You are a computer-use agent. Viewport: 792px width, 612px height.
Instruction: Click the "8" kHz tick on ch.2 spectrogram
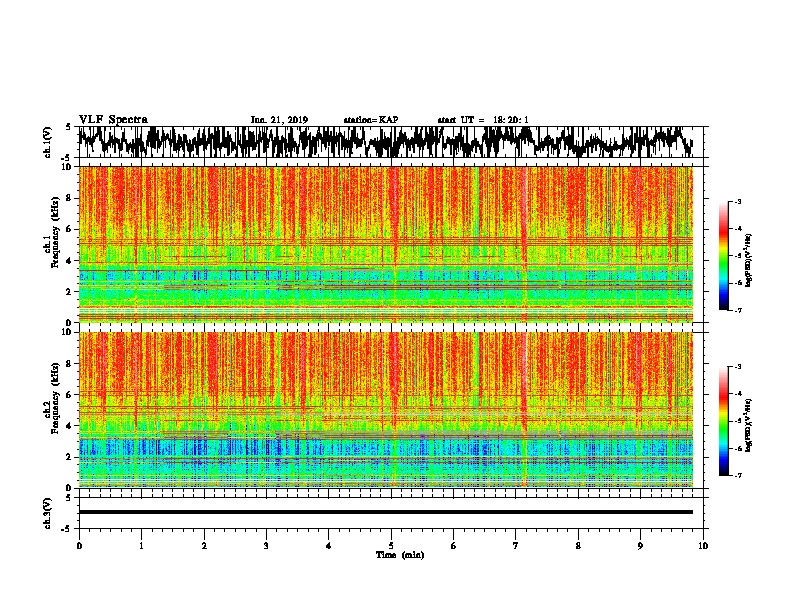(x=70, y=364)
